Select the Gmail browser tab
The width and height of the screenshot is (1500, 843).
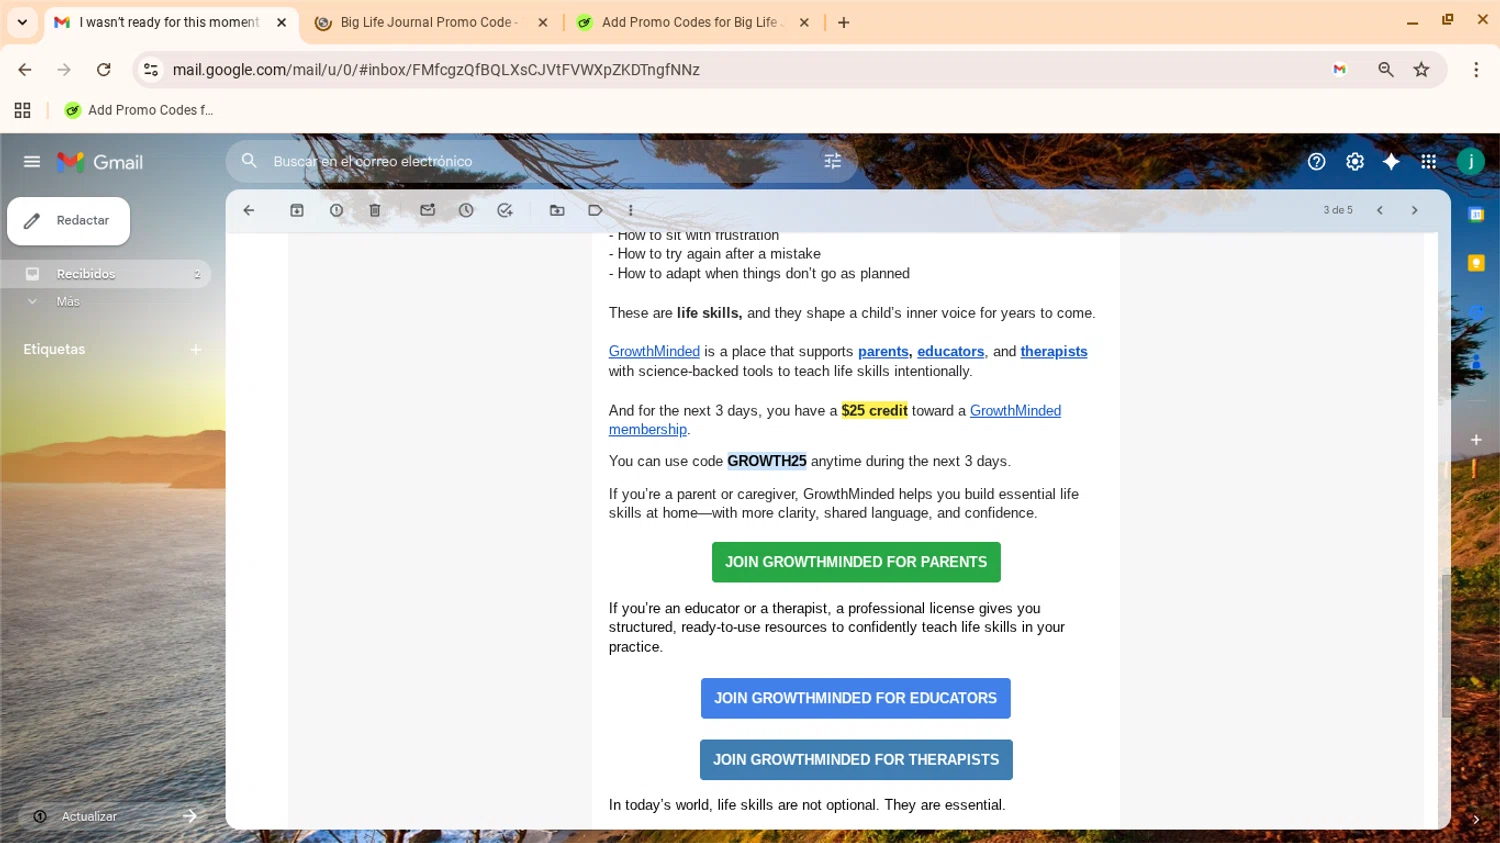(168, 22)
